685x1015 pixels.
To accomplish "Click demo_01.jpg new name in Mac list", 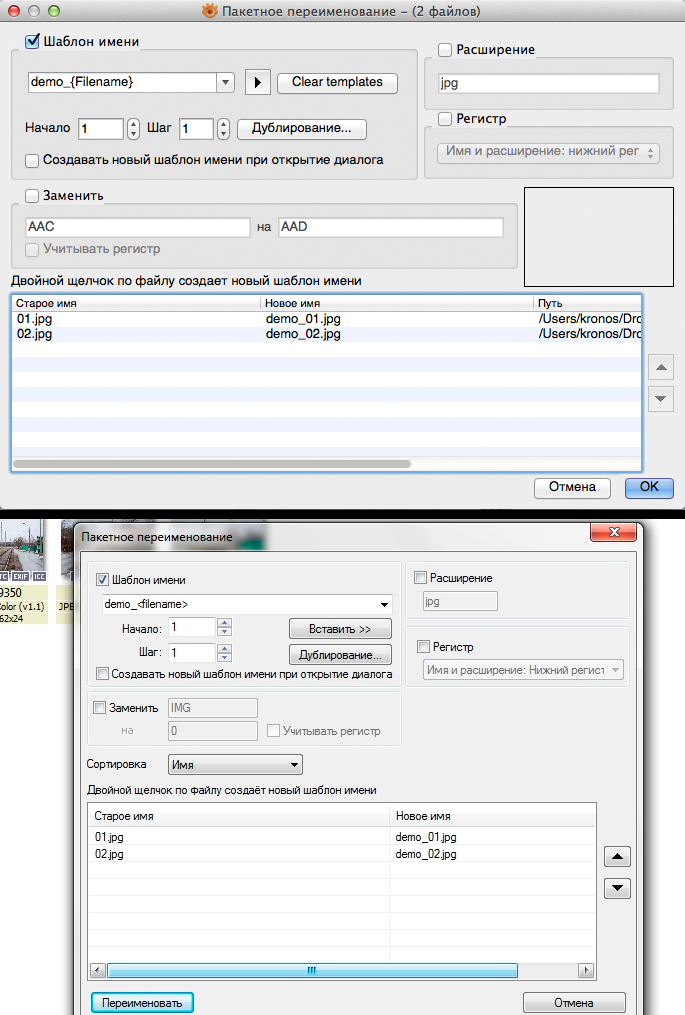I will click(303, 318).
